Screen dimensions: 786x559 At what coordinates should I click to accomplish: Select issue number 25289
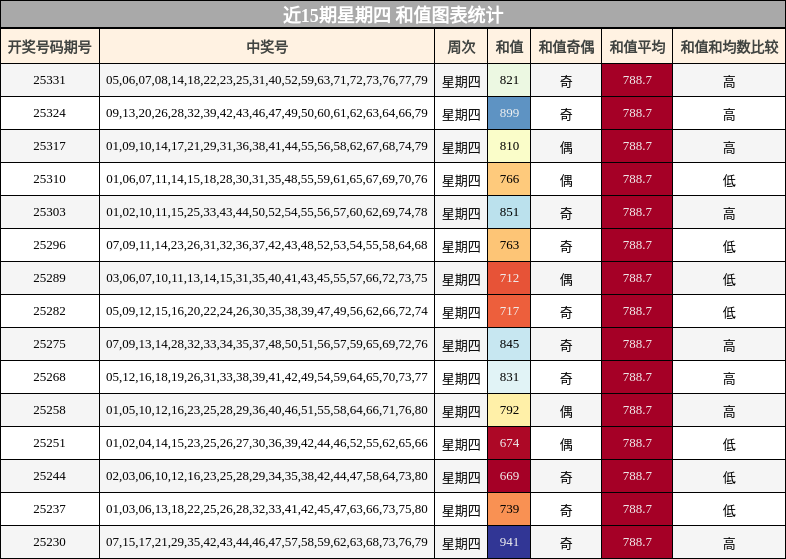tap(50, 278)
